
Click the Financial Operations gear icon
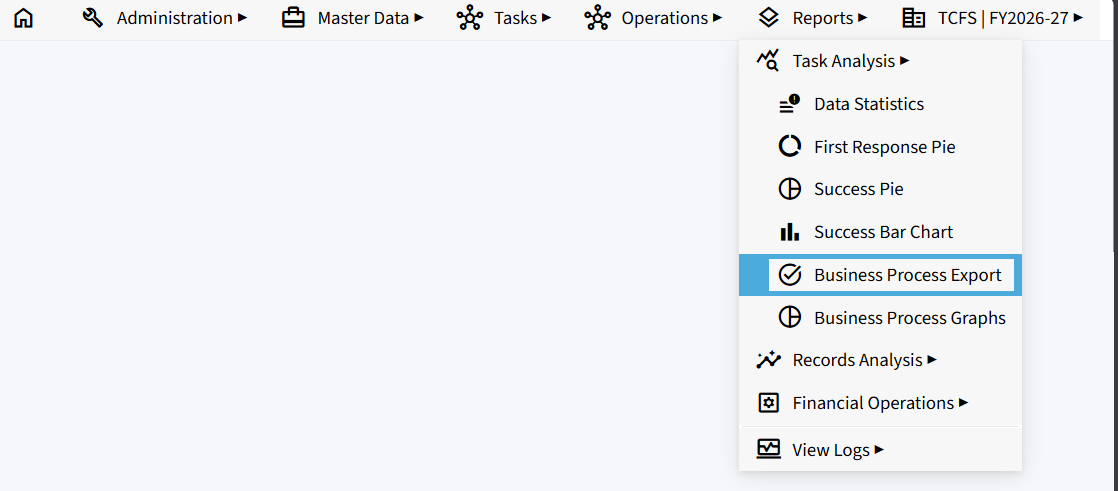point(768,403)
